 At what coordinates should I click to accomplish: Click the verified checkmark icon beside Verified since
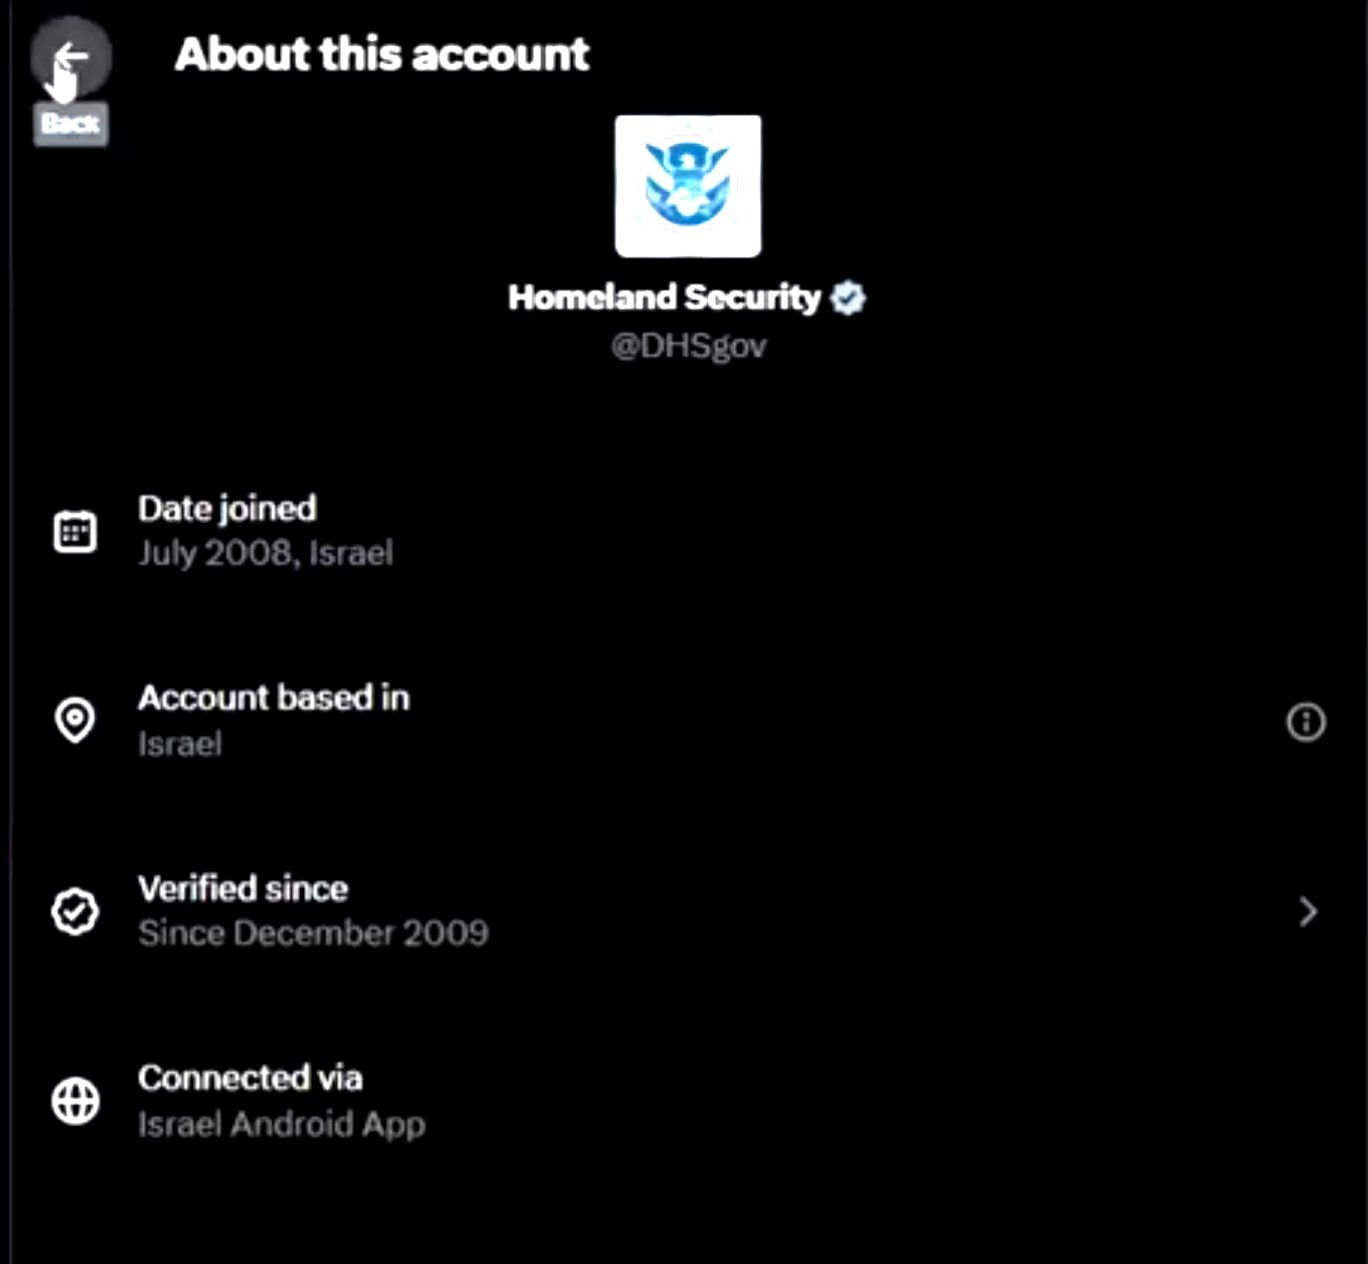pos(75,911)
